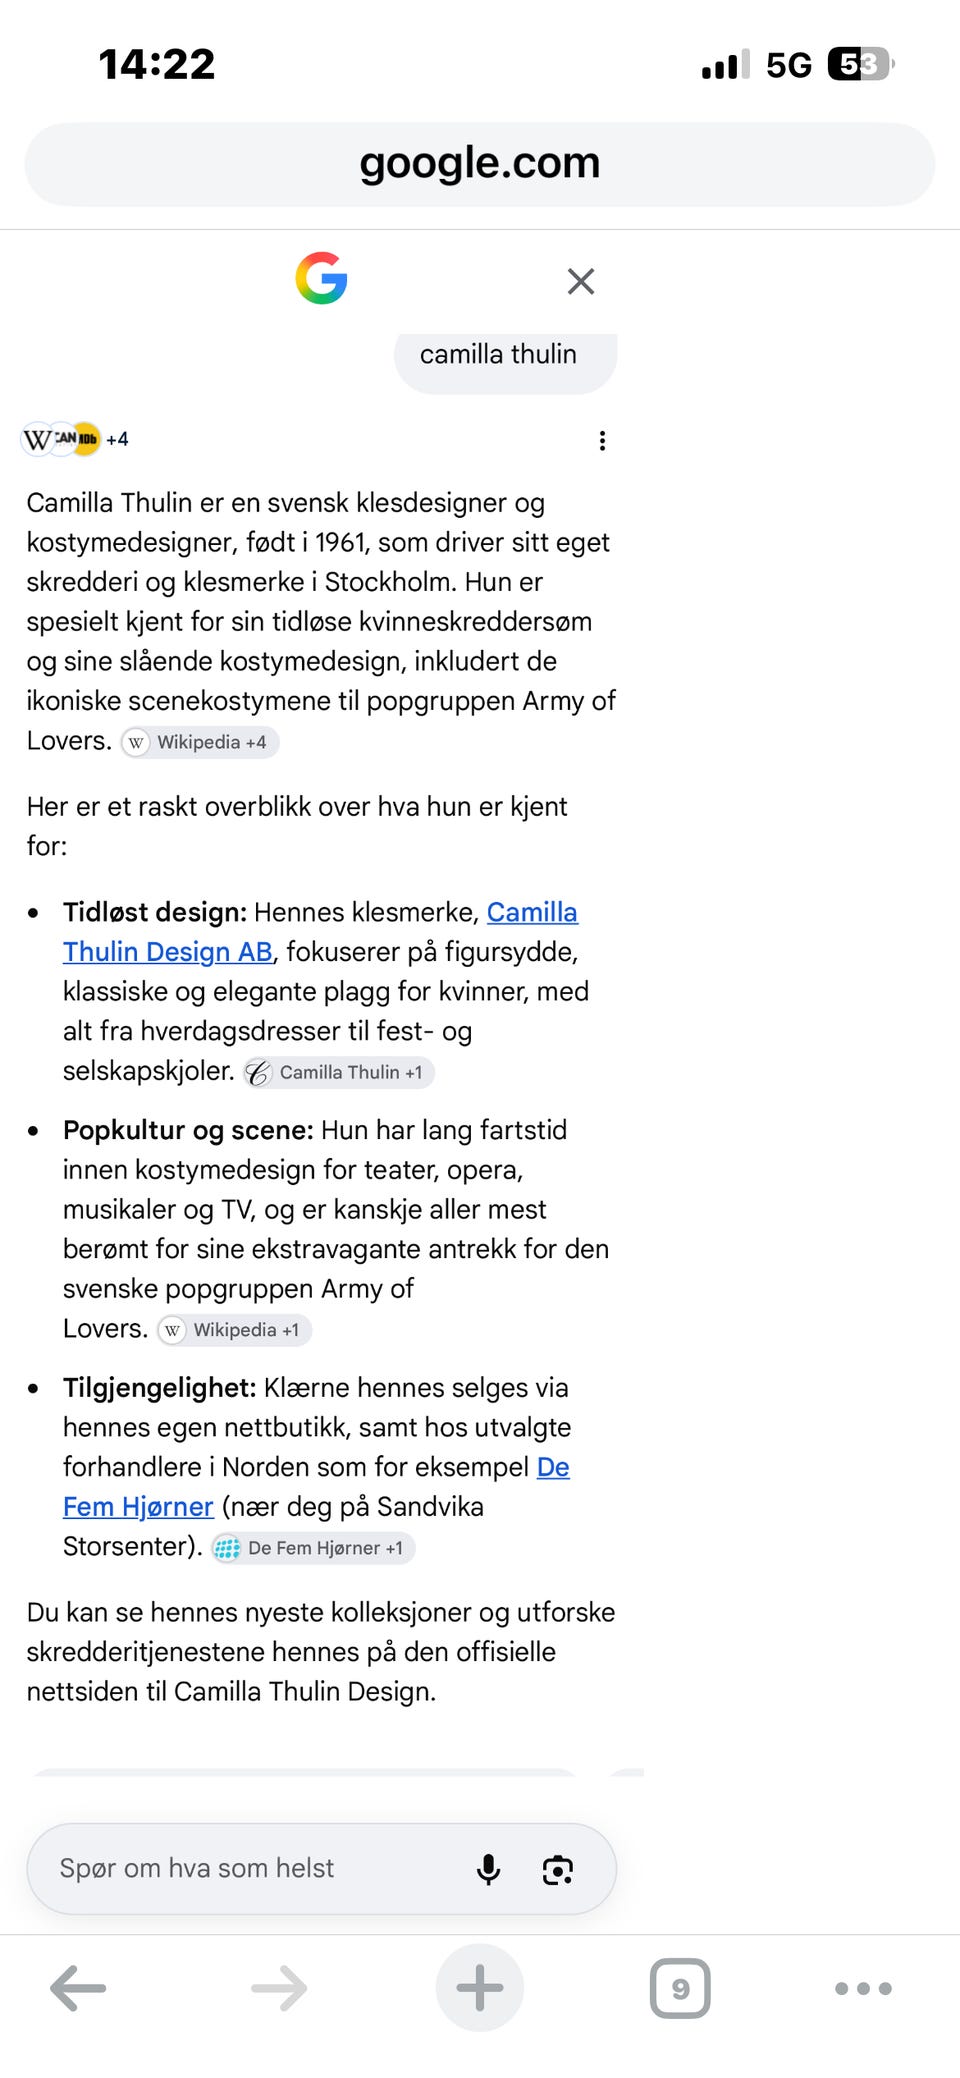
Task: Go back with the left arrow
Action: [x=78, y=1988]
